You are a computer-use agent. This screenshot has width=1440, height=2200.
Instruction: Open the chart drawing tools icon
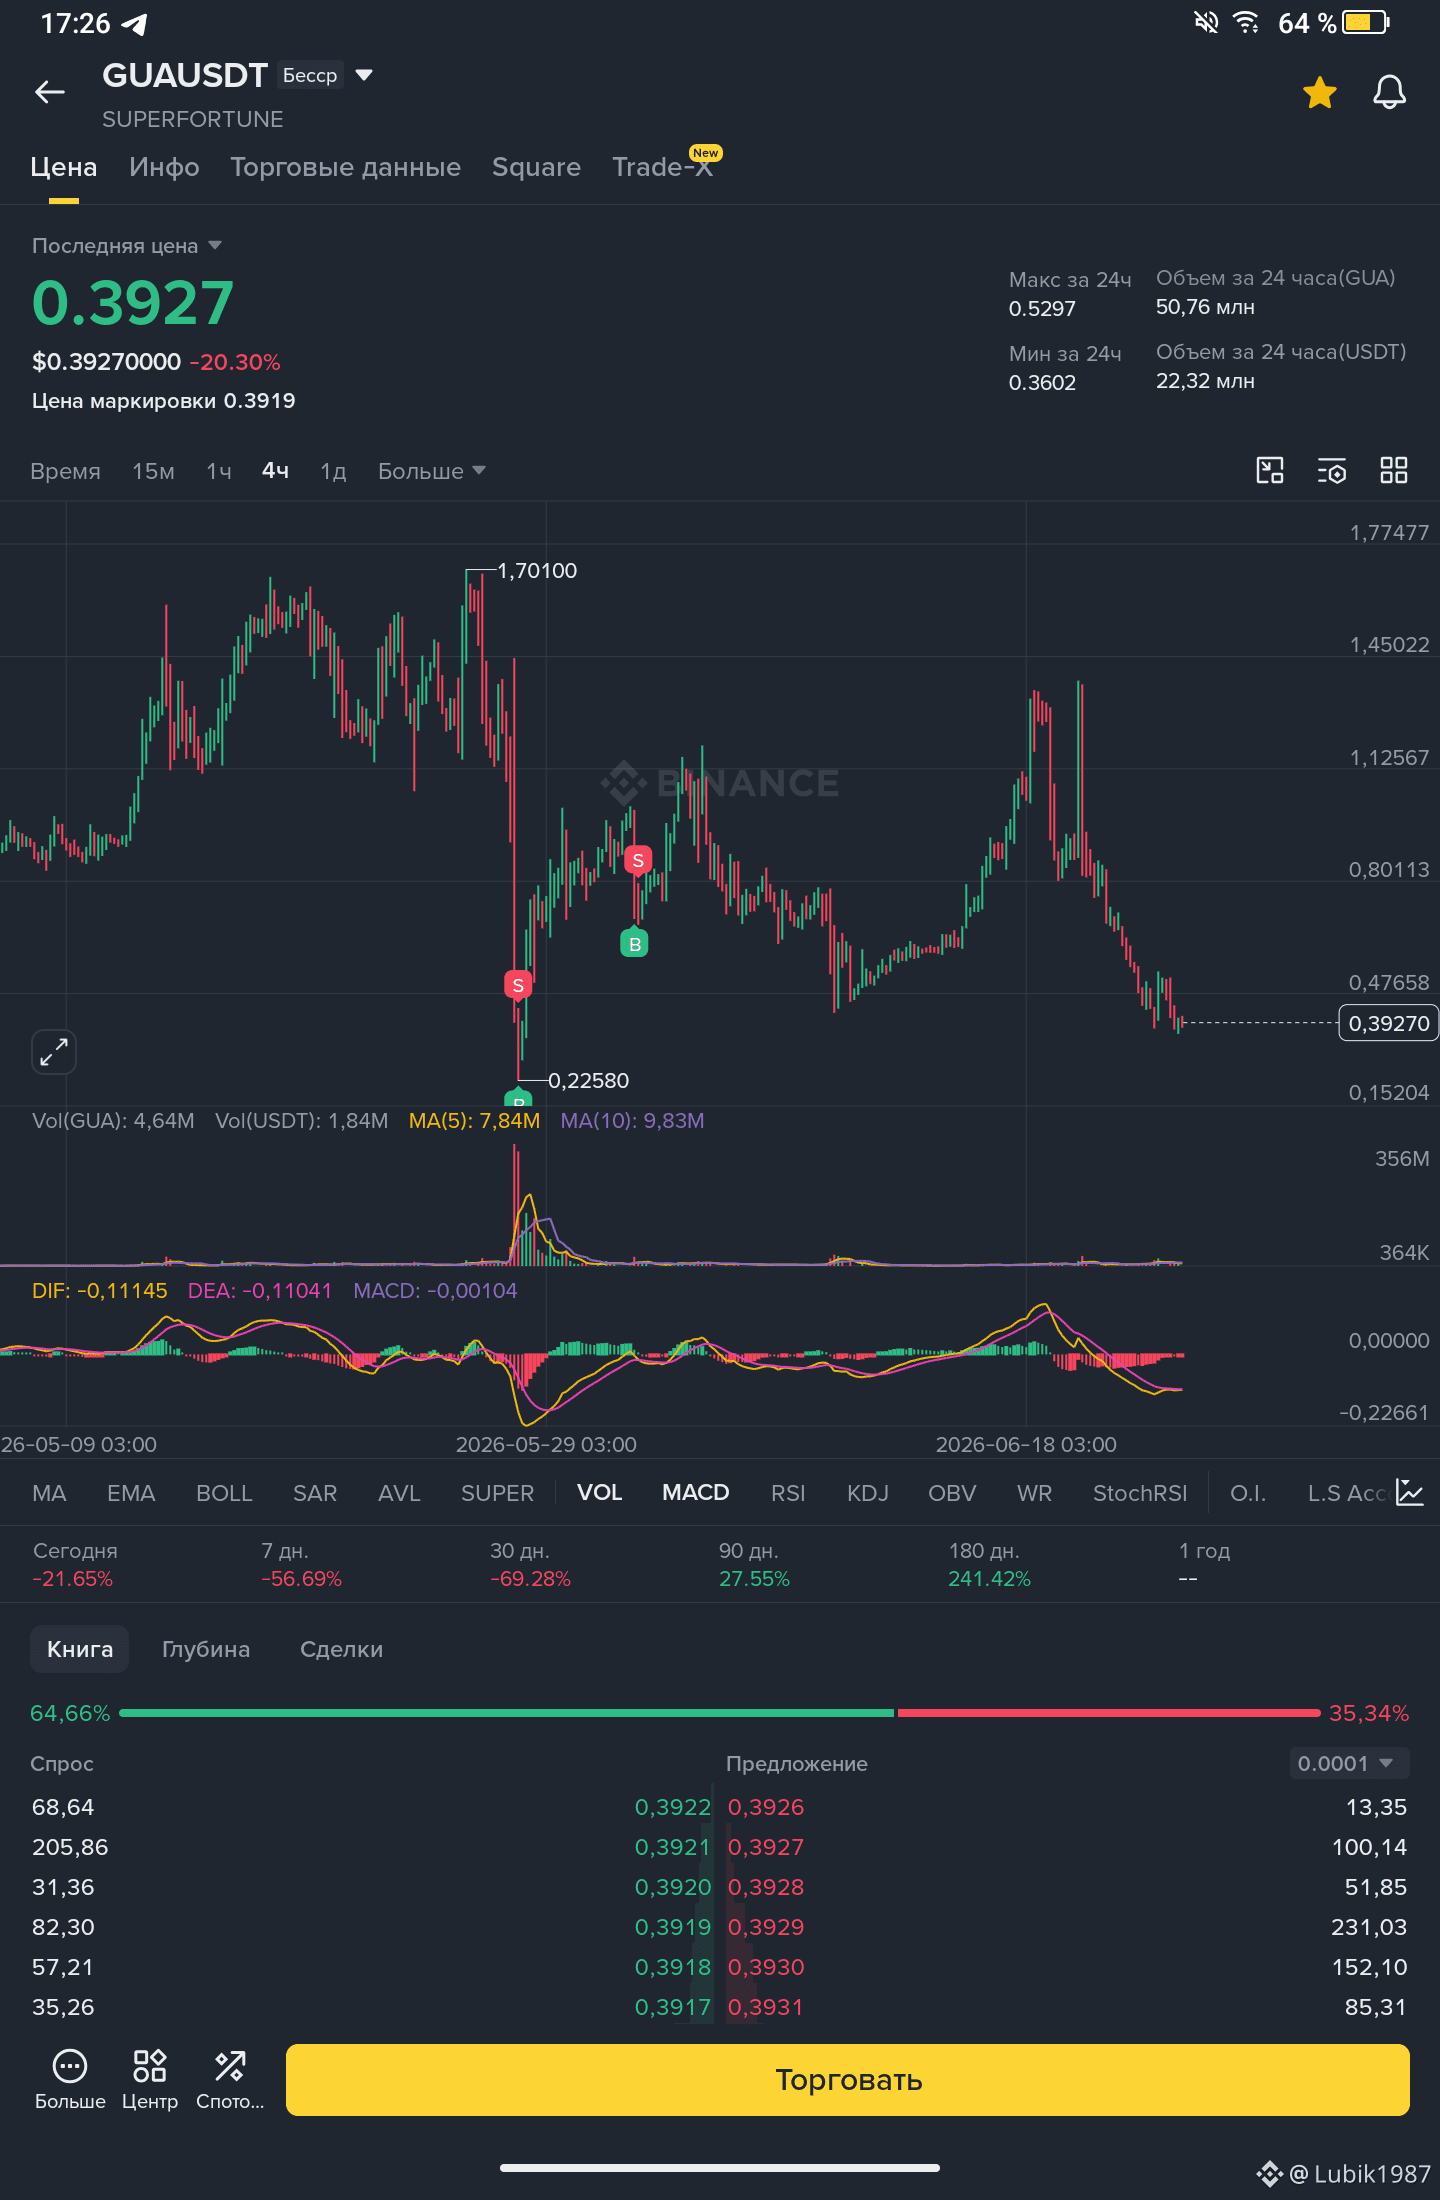[1270, 470]
